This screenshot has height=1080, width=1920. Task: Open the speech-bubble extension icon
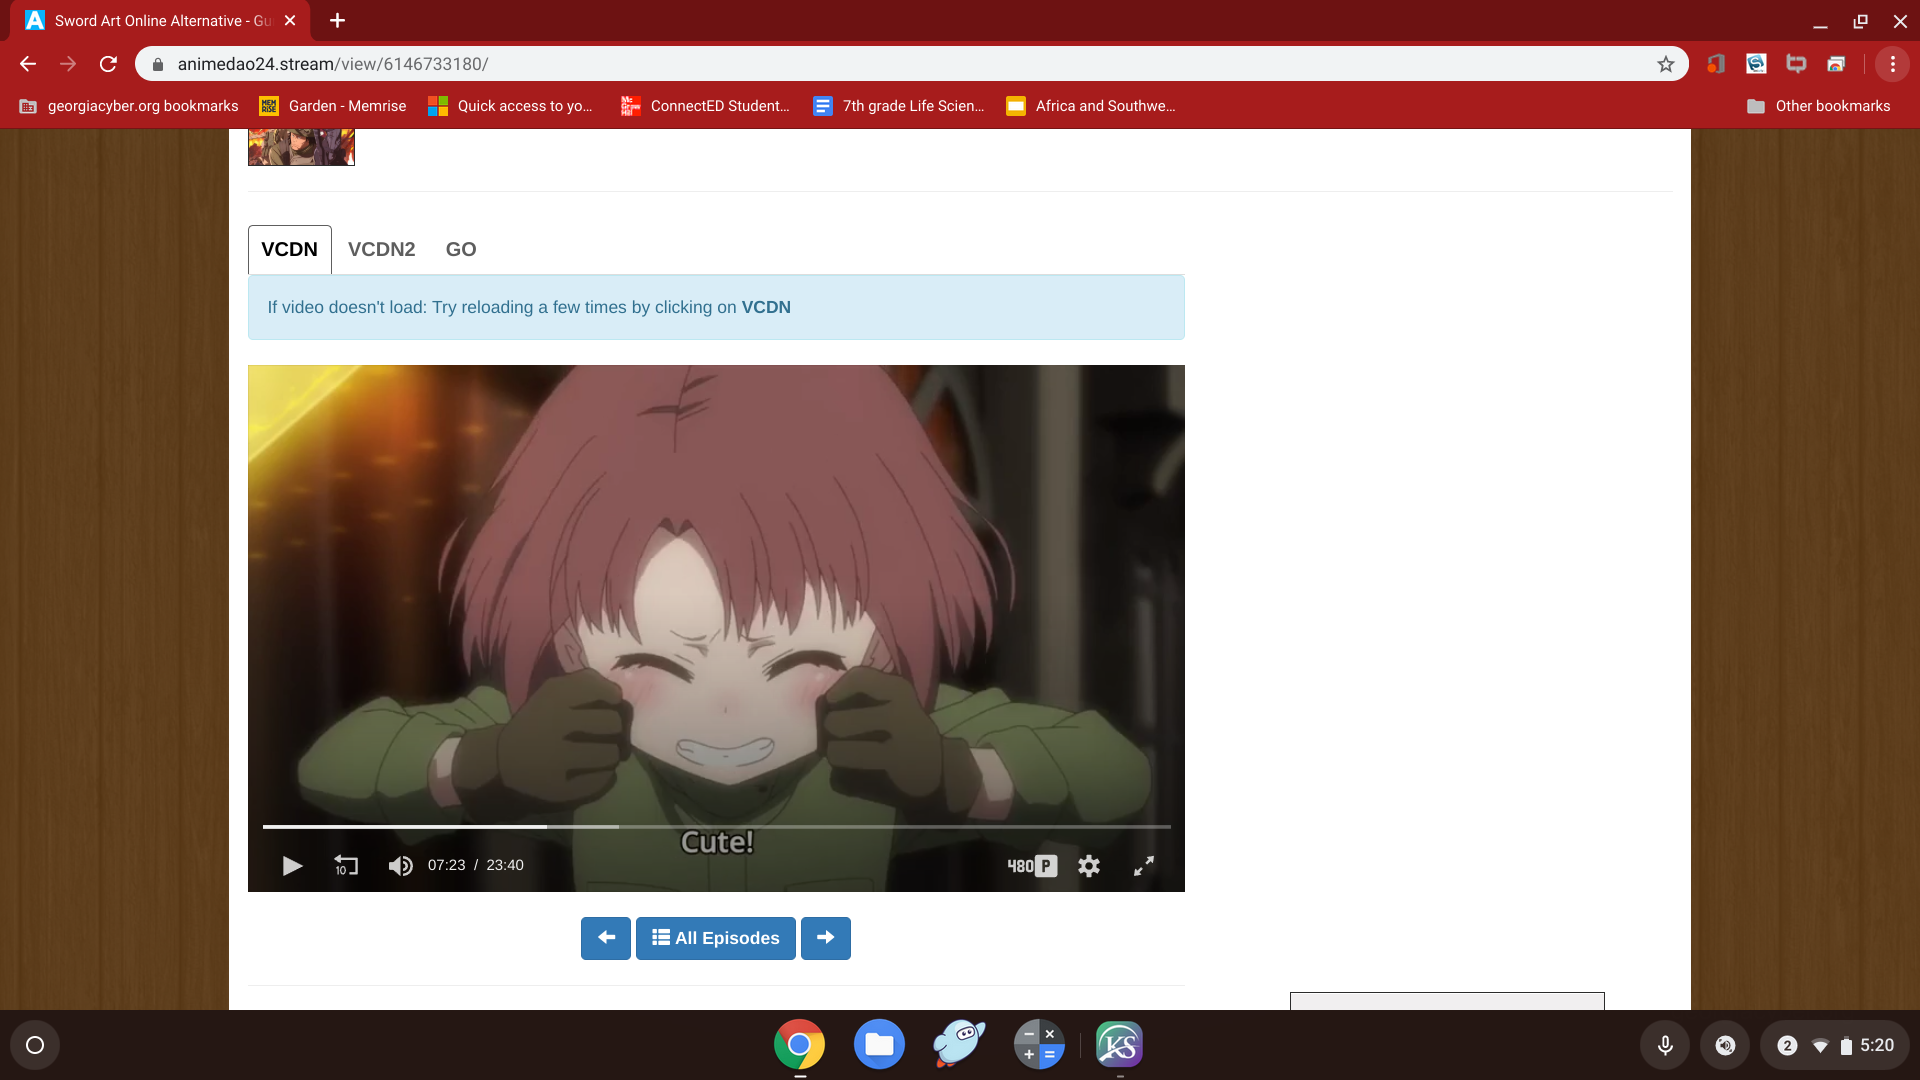click(x=1796, y=64)
